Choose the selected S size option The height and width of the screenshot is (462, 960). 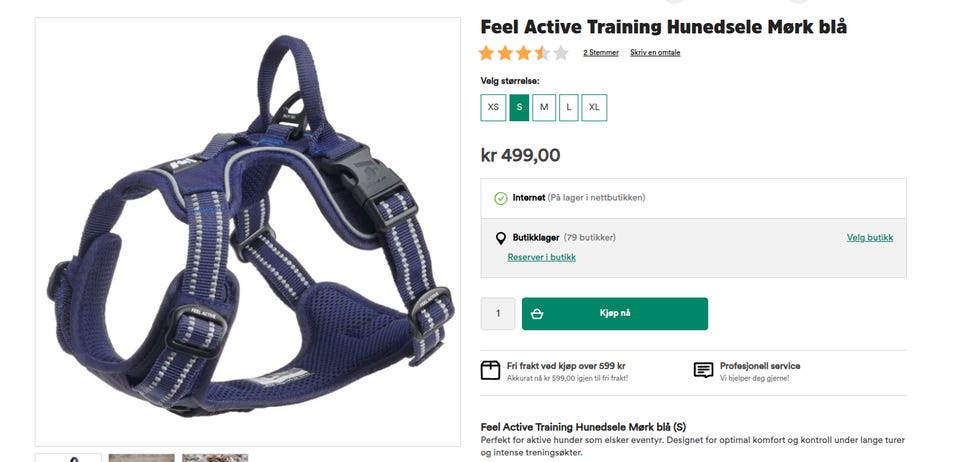[519, 108]
